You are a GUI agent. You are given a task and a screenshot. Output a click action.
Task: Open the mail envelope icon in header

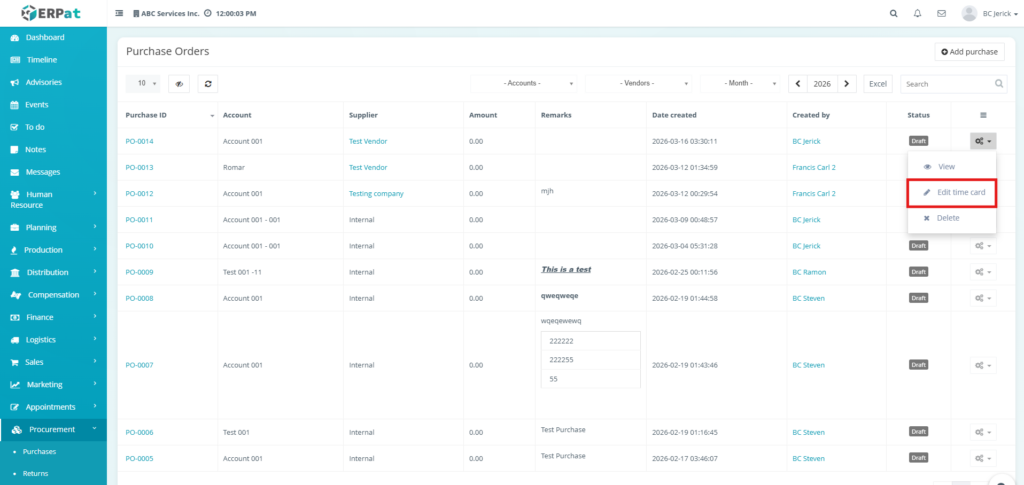(x=941, y=14)
